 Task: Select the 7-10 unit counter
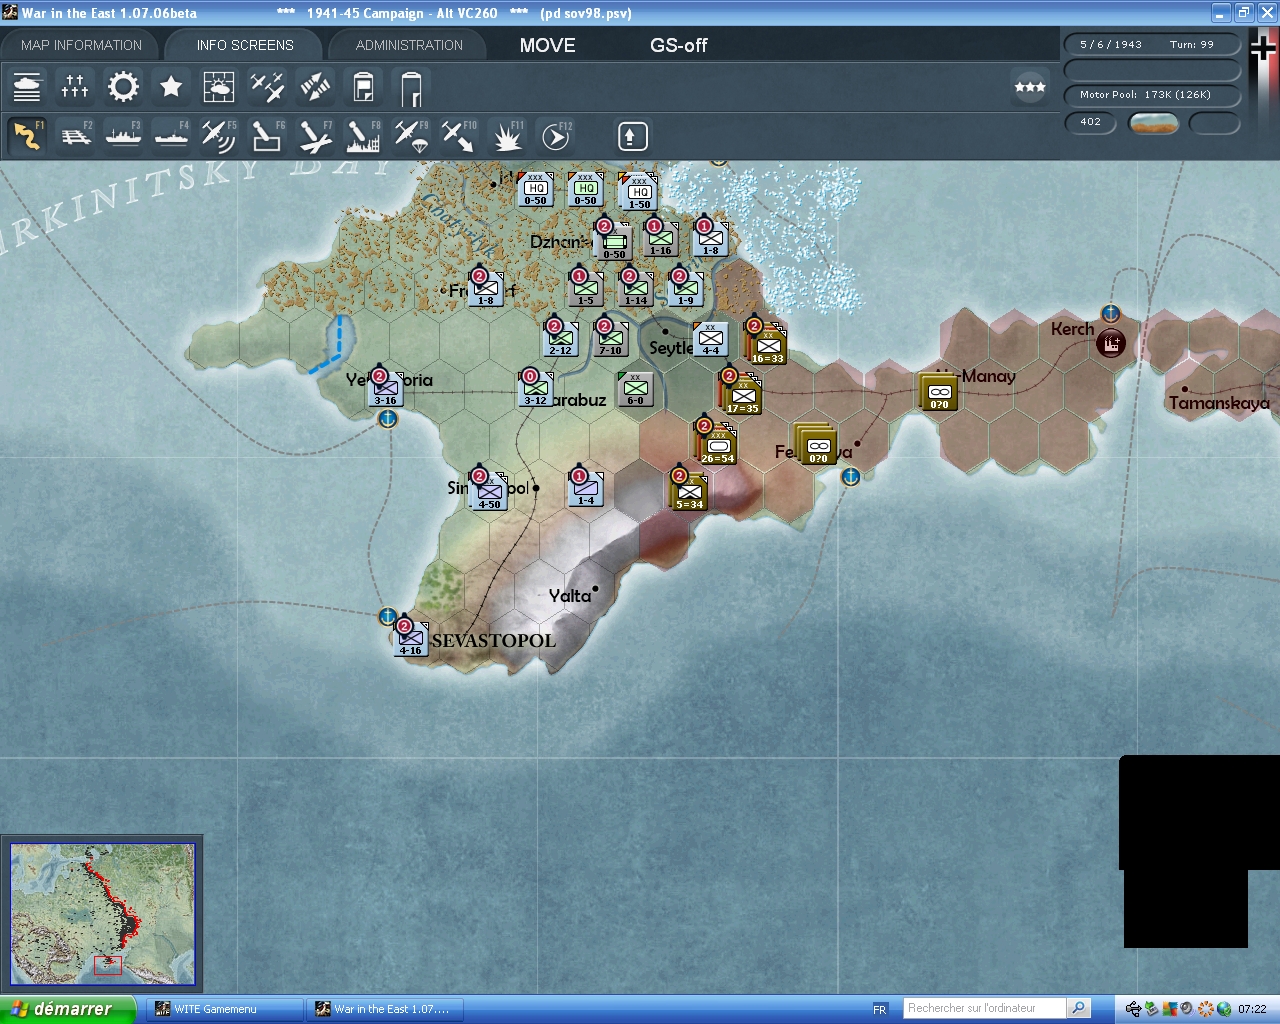coord(610,339)
